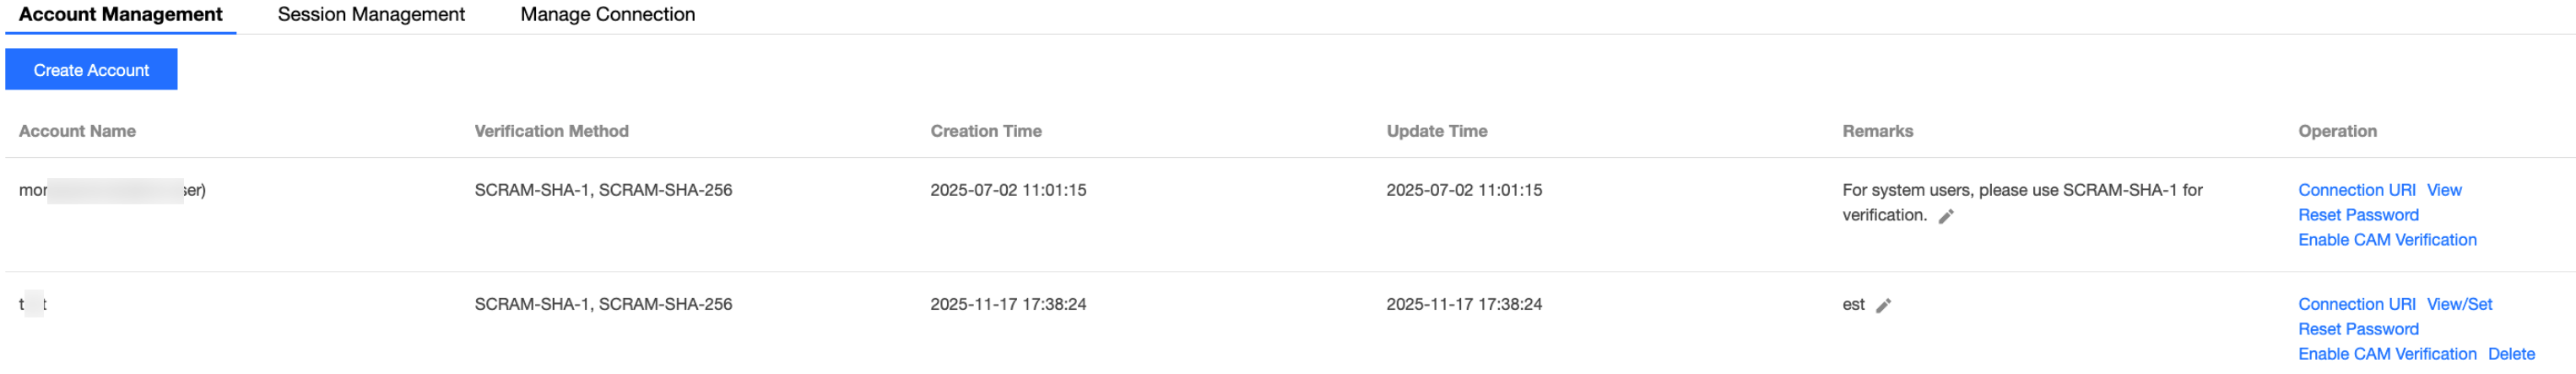Enable CAM Verification for first account
This screenshot has width=2576, height=374.
(x=2387, y=240)
